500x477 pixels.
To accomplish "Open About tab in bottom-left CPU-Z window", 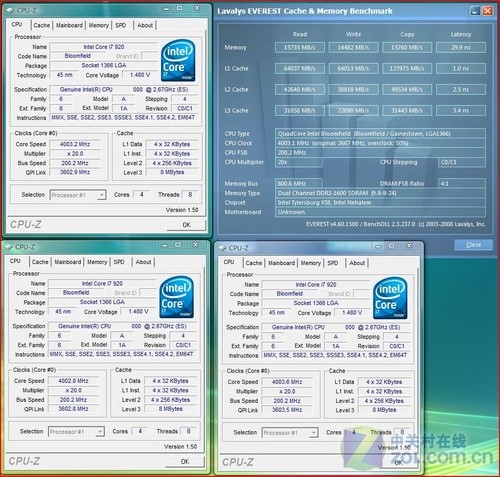I will pyautogui.click(x=144, y=262).
